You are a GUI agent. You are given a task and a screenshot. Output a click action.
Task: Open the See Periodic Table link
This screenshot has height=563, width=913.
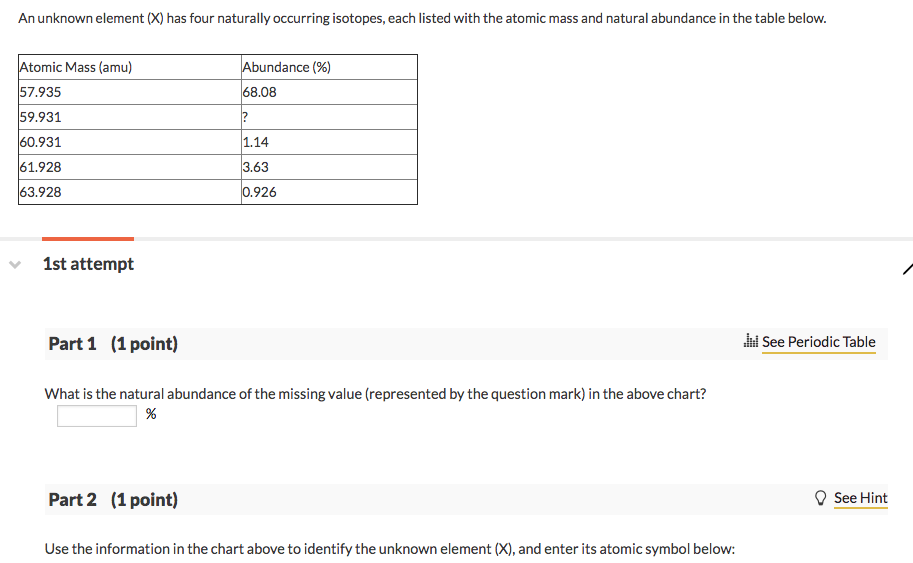(x=818, y=342)
